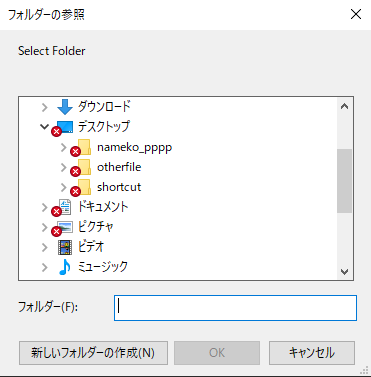Select the ダウンロード folder label
Viewport: 371px width, 377px height.
[104, 107]
